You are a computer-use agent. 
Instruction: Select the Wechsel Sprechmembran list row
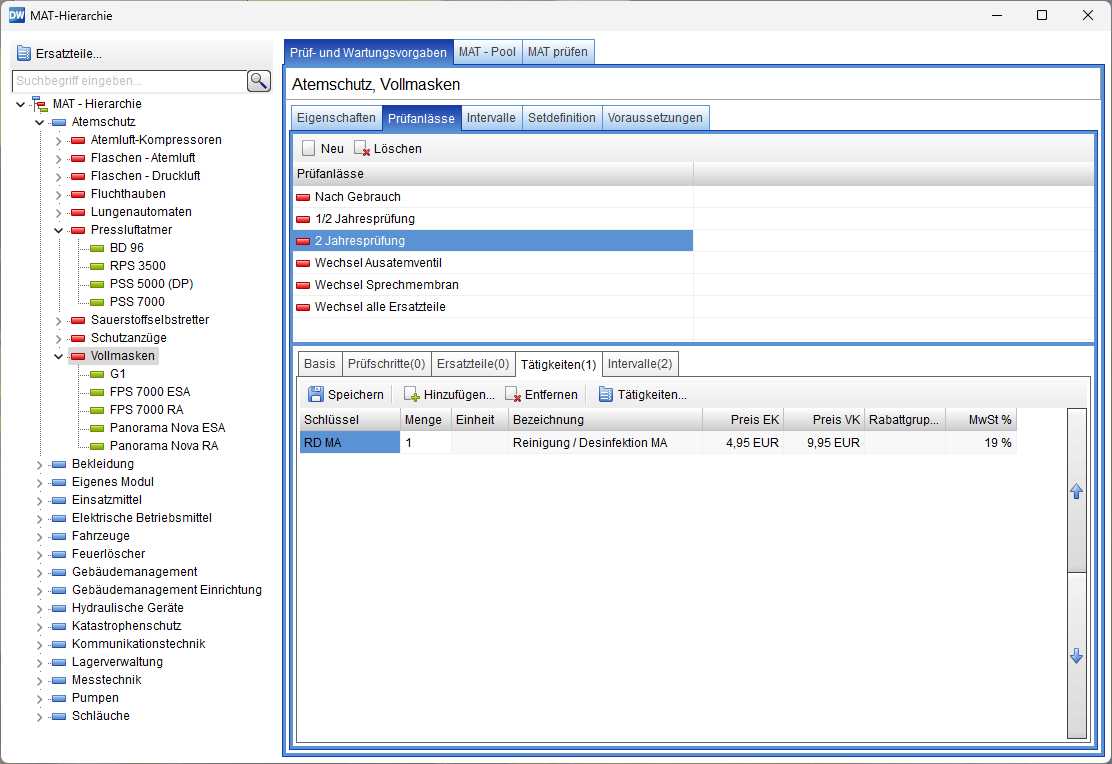pyautogui.click(x=386, y=285)
